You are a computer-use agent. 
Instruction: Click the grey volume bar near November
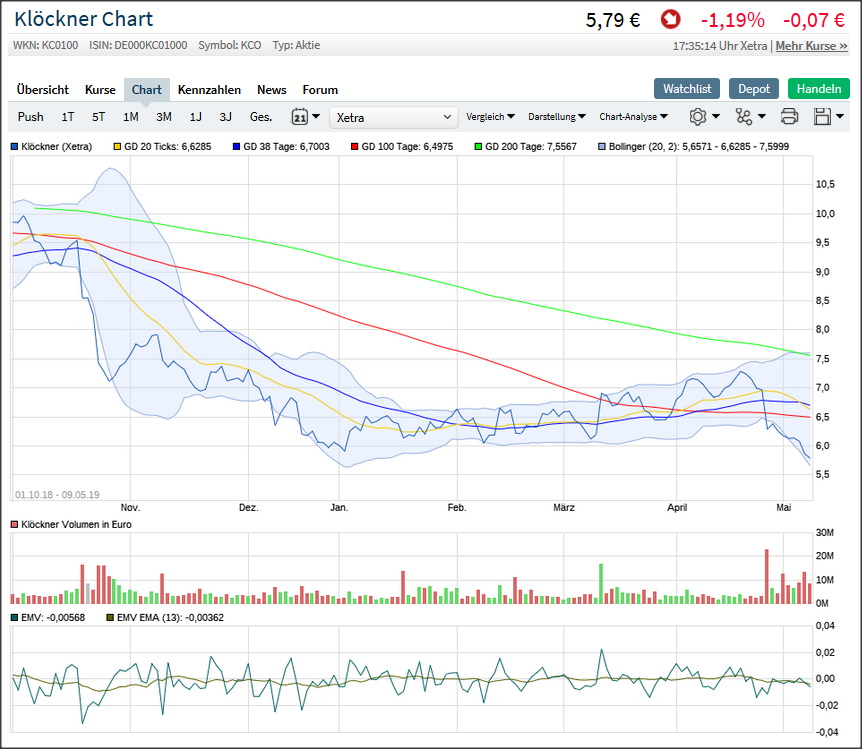tap(88, 593)
